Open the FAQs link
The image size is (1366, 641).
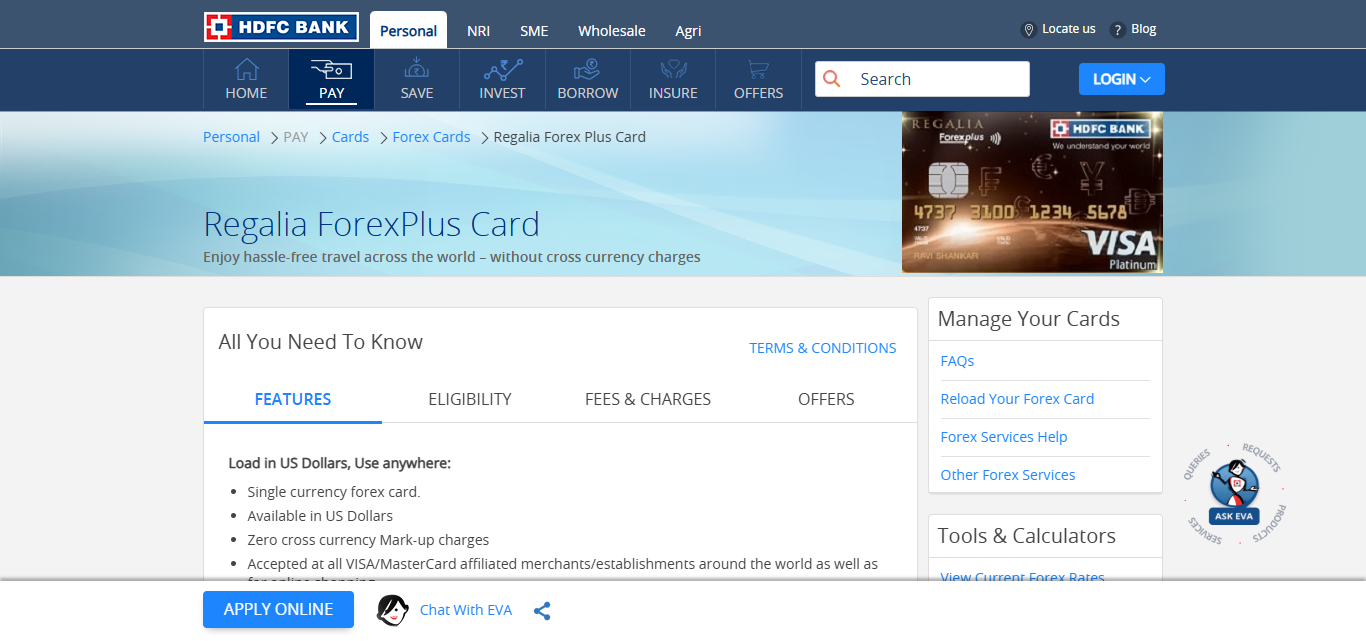click(x=957, y=361)
